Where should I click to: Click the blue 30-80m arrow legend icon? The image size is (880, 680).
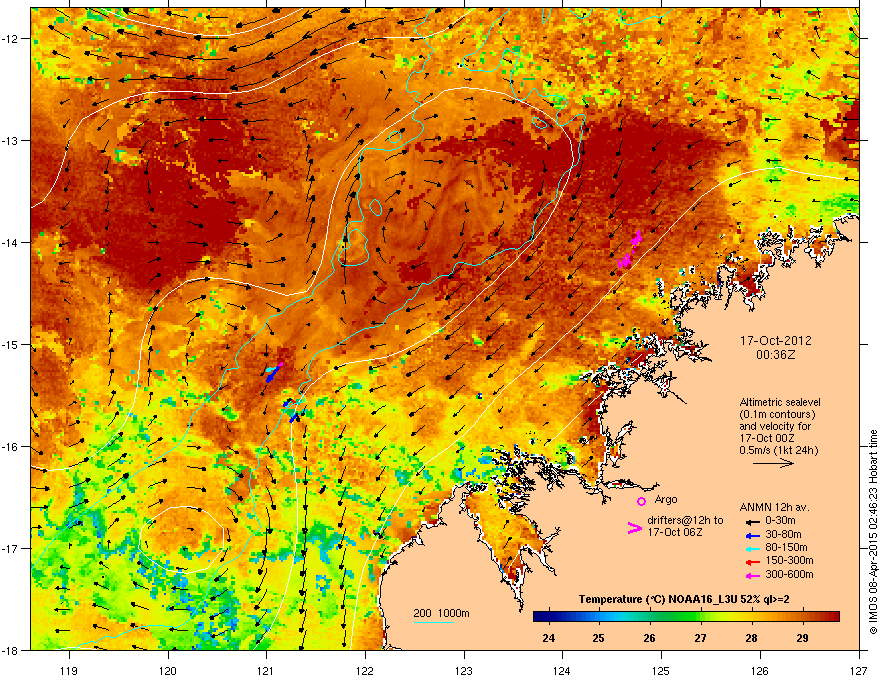pos(752,535)
